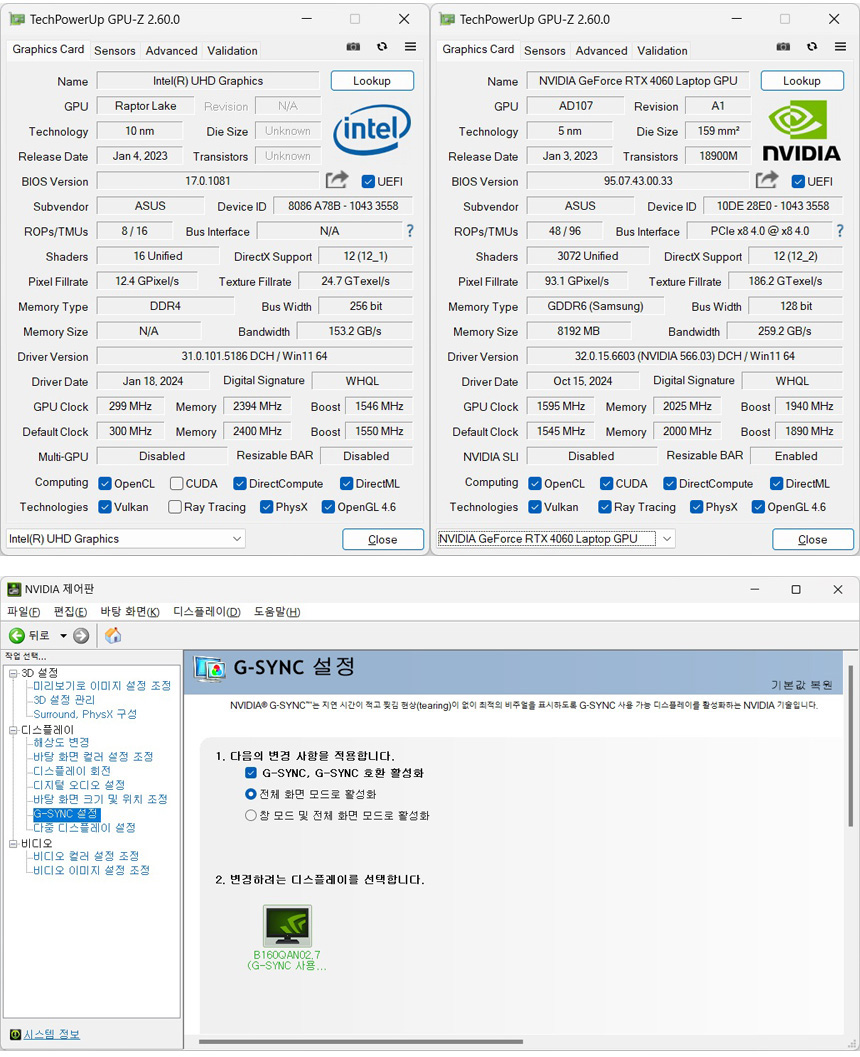
Task: Click Lookup button in NVIDIA GPU-Z window
Action: point(802,81)
